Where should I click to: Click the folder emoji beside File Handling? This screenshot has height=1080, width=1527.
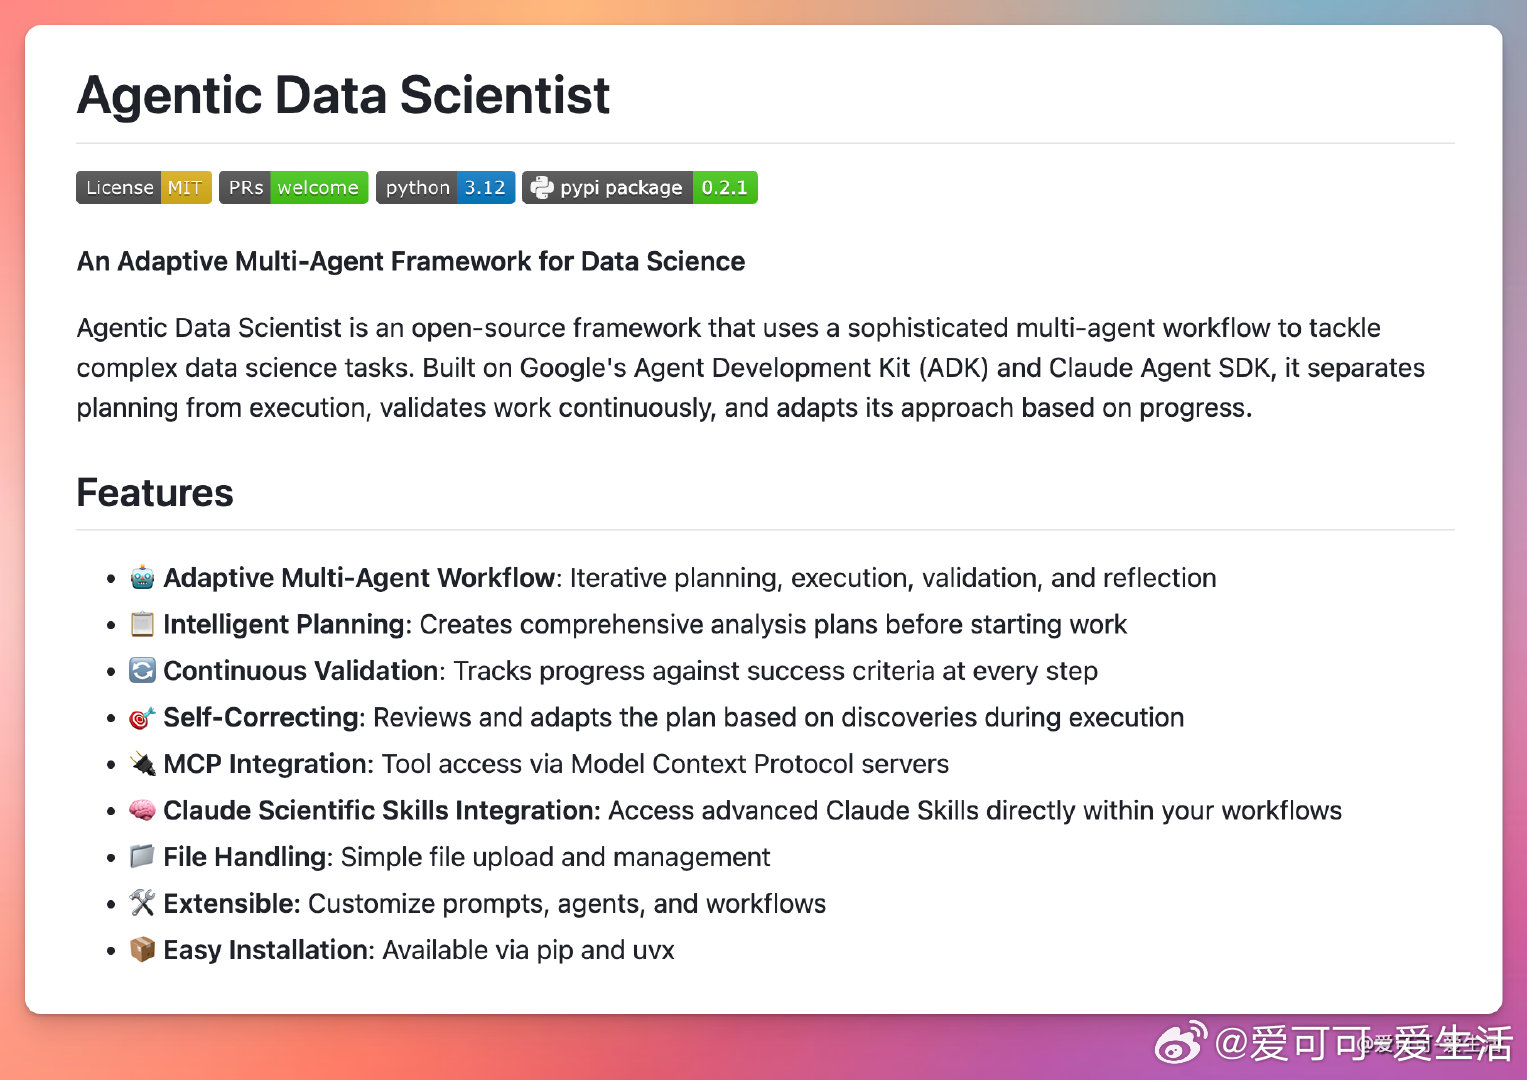[142, 857]
